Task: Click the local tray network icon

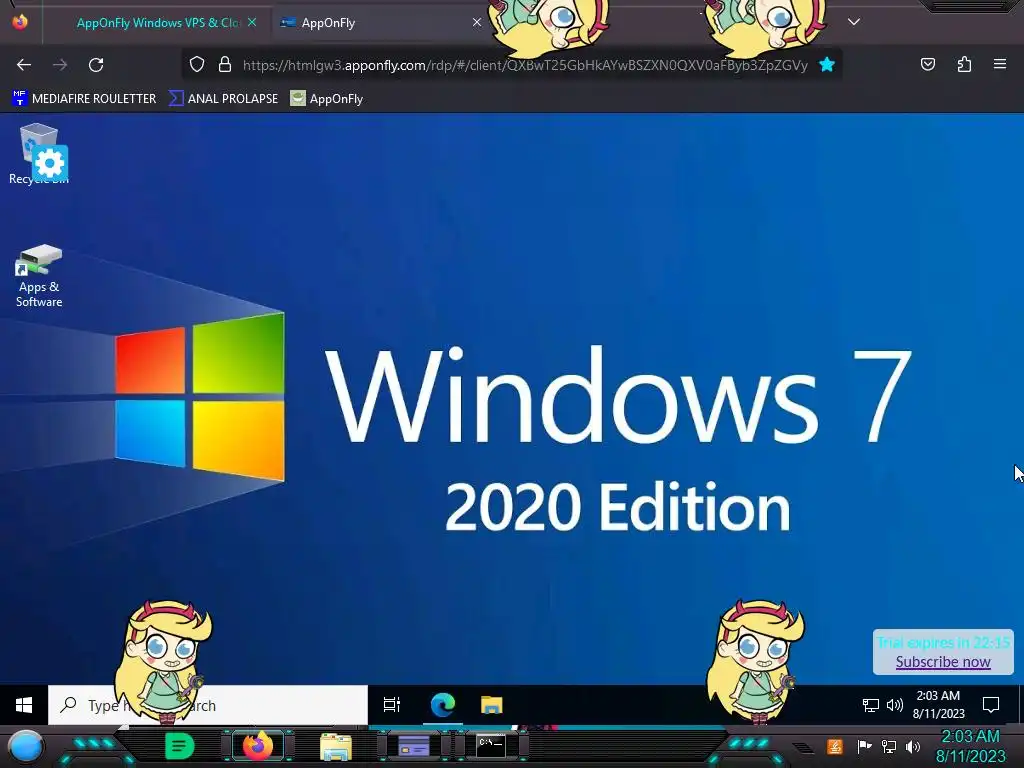Action: pyautogui.click(x=889, y=746)
